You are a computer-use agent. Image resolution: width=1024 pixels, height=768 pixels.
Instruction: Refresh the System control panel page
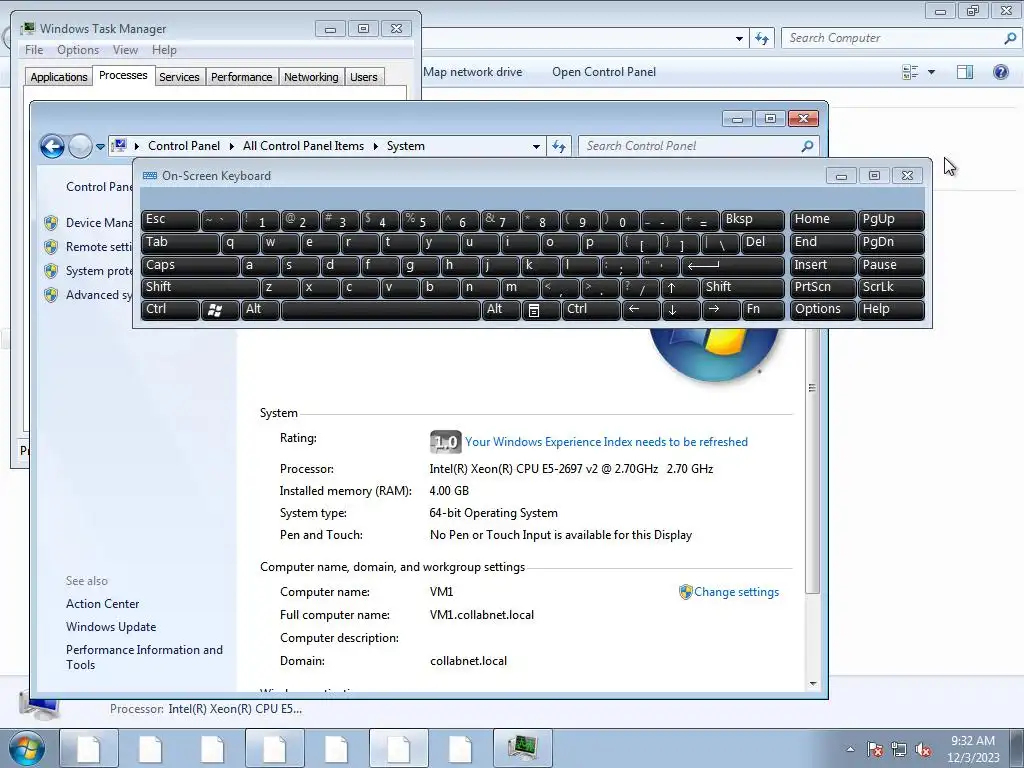point(558,146)
